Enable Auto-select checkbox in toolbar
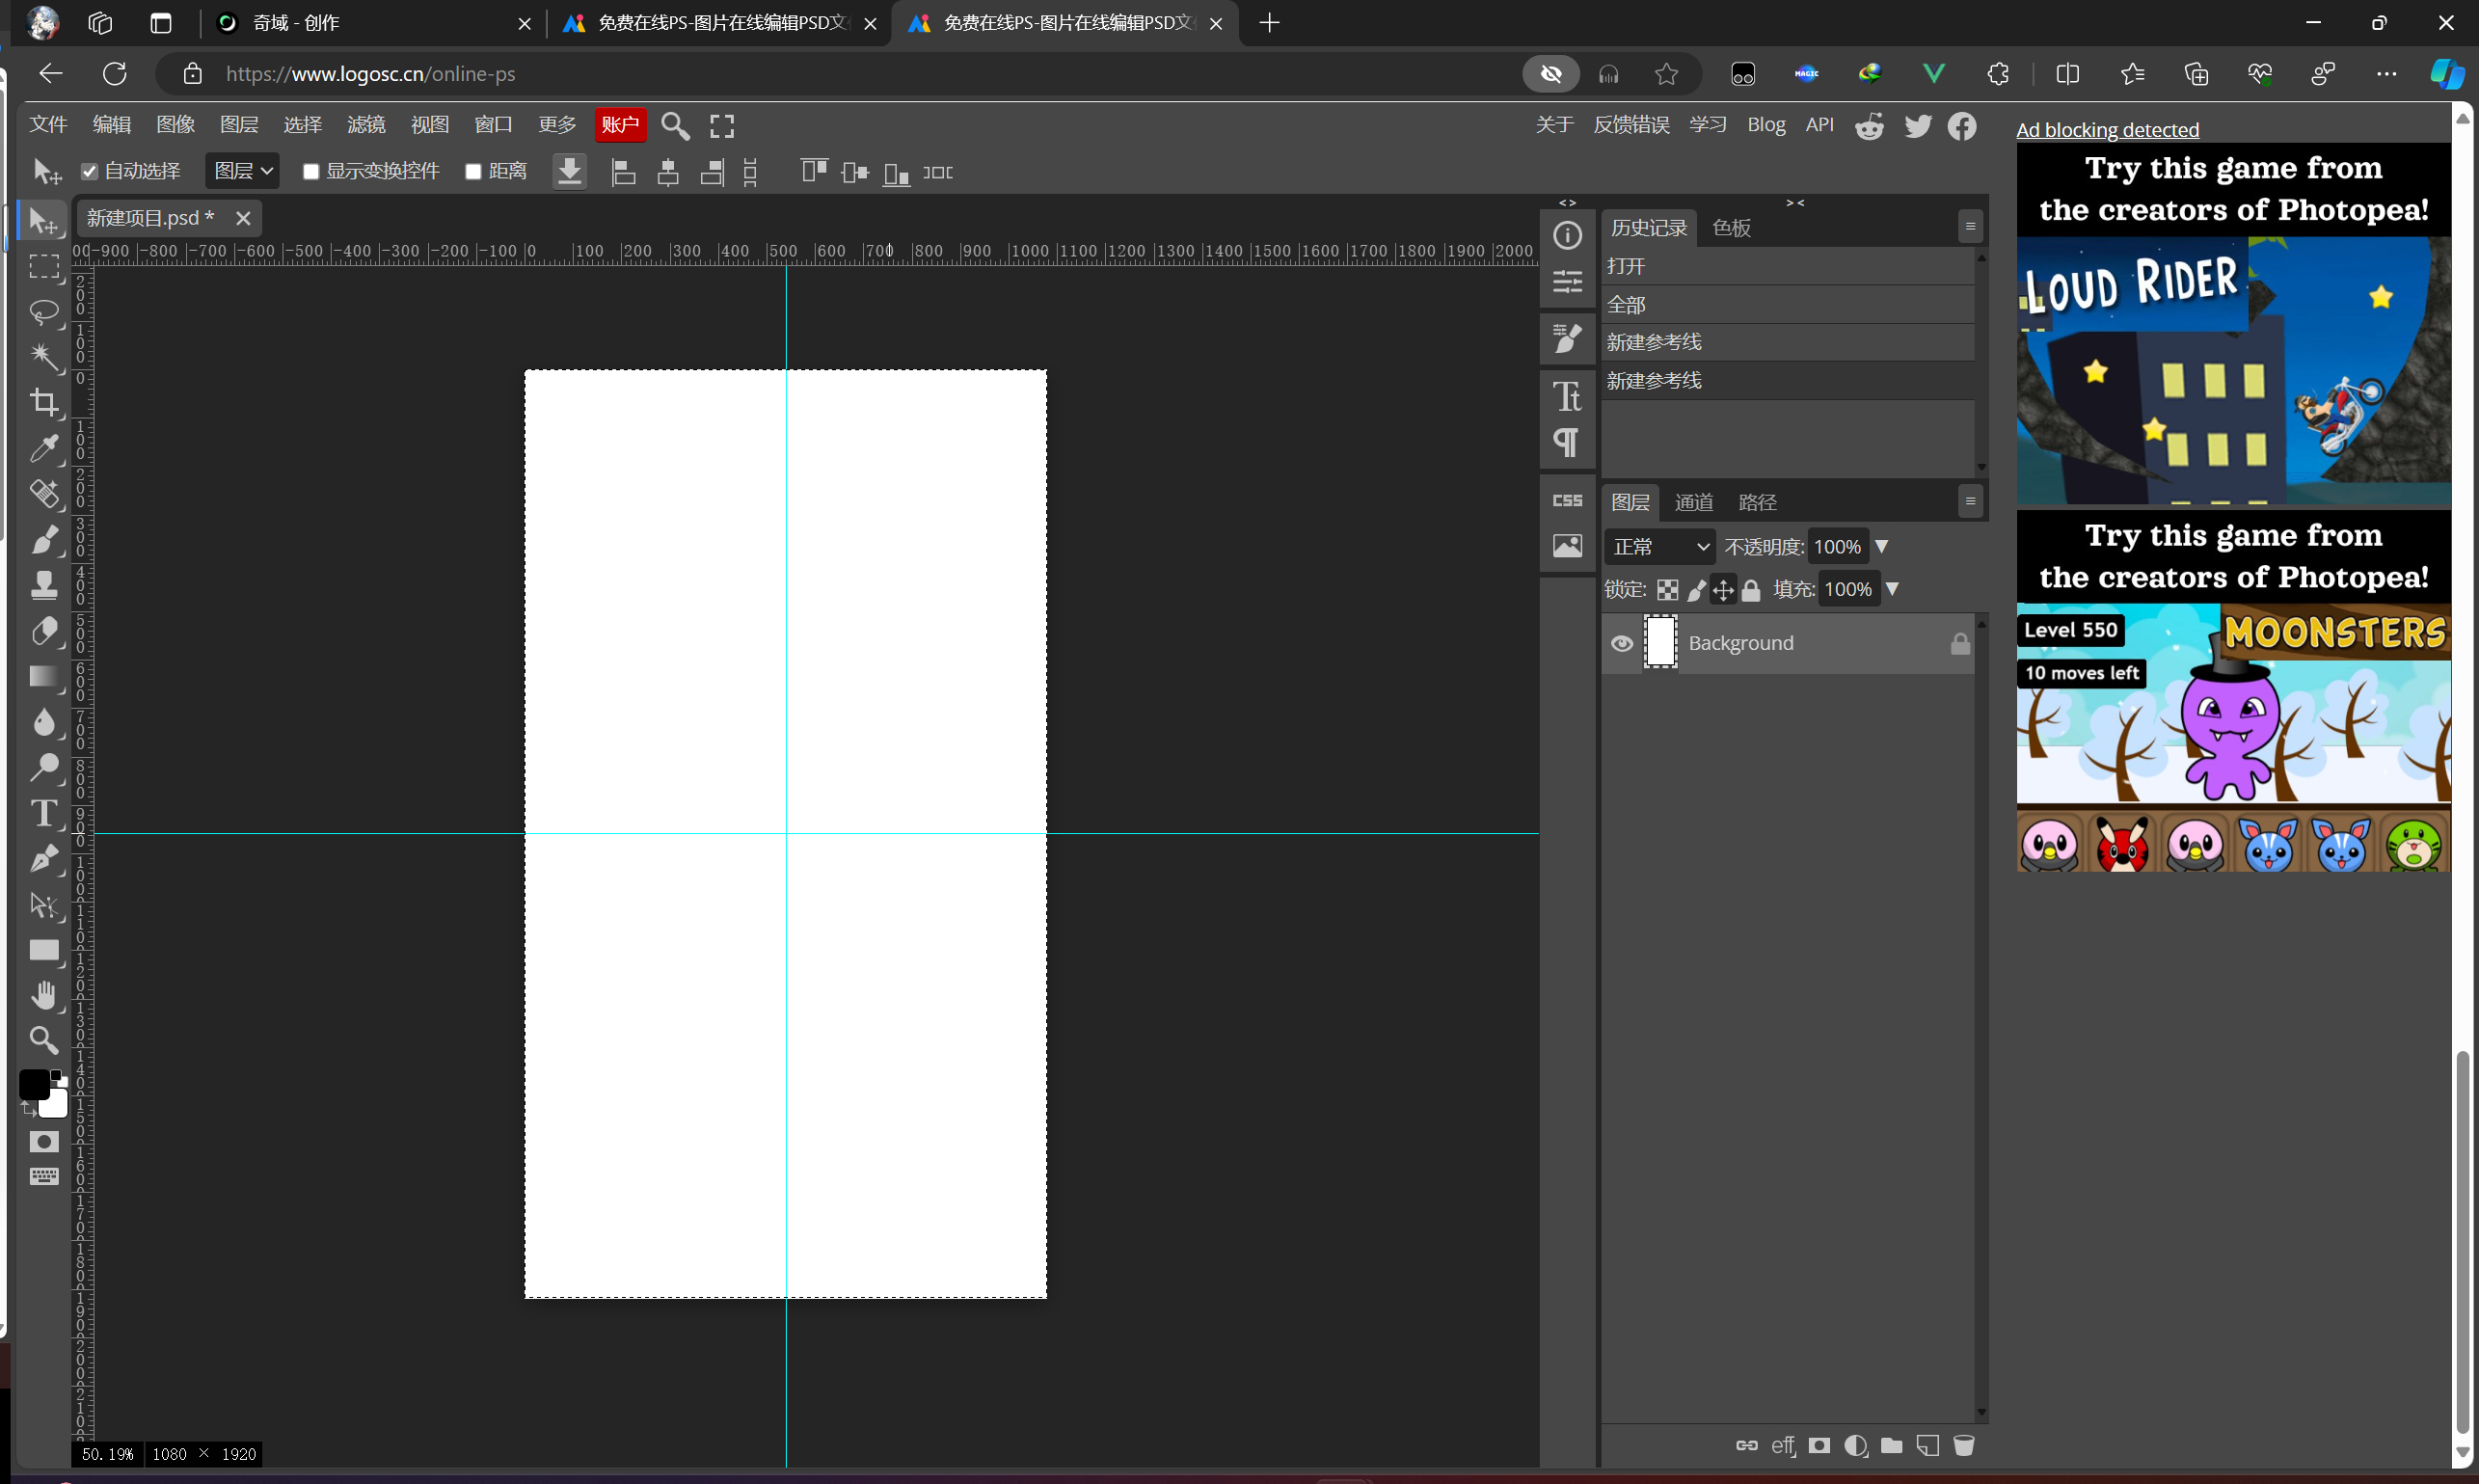 pyautogui.click(x=90, y=172)
